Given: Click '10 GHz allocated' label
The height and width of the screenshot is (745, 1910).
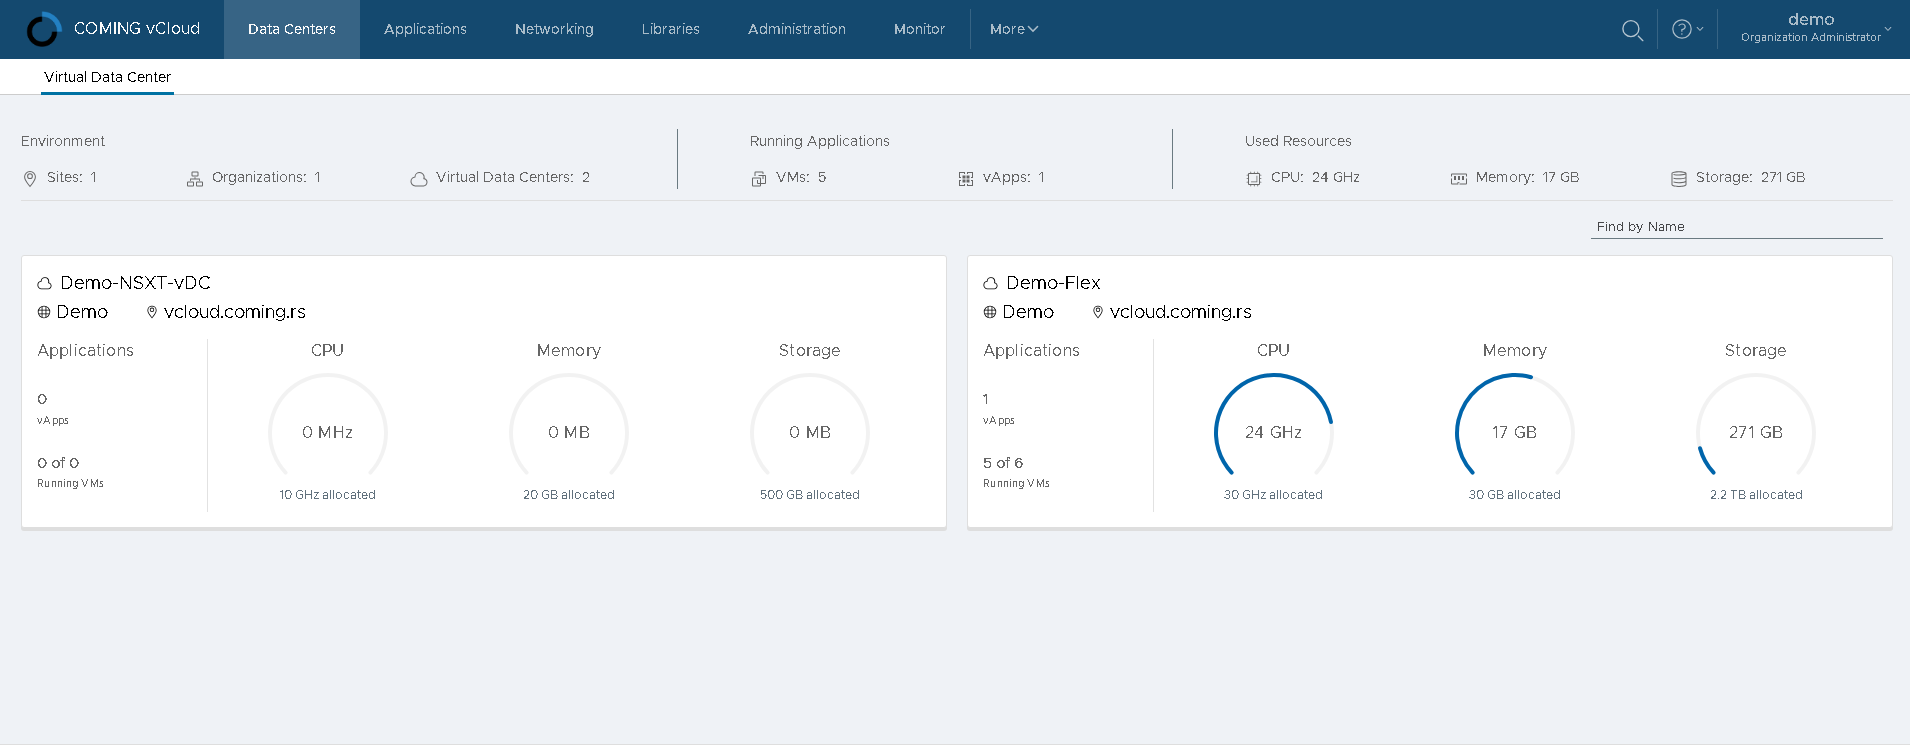Looking at the screenshot, I should point(328,495).
